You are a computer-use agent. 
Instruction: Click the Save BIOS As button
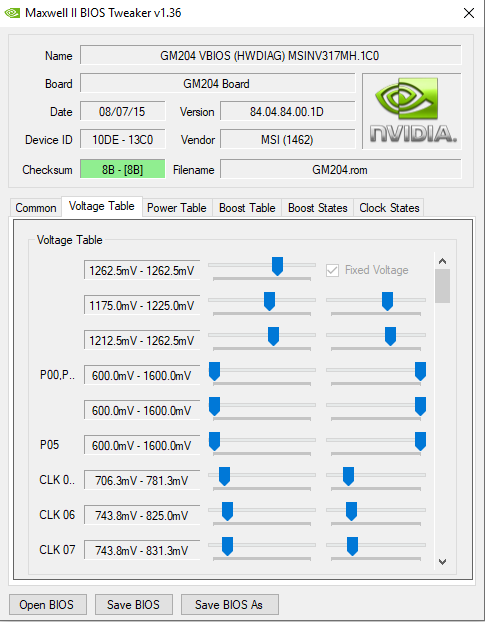click(x=230, y=605)
